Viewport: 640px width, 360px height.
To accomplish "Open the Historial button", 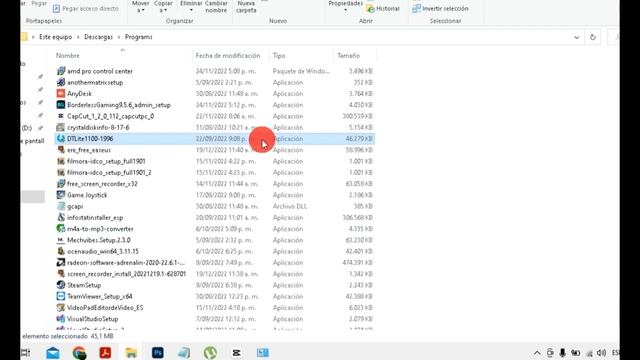I will click(x=383, y=9).
